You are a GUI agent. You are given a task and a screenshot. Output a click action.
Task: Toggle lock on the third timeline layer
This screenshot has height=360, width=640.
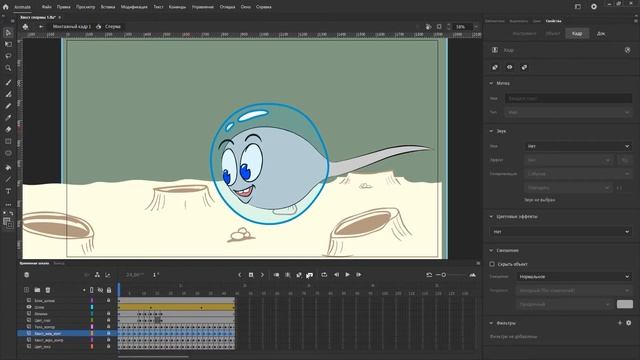109,313
